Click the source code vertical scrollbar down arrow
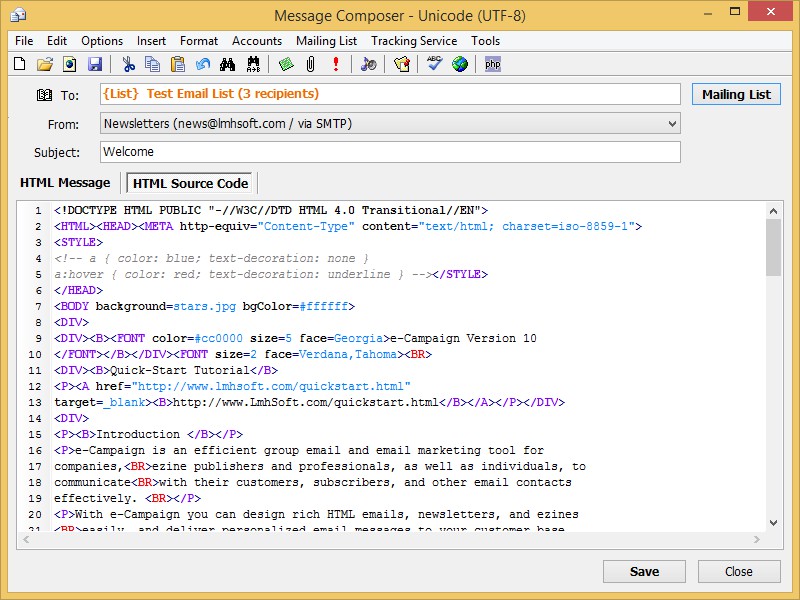This screenshot has height=600, width=800. click(x=773, y=523)
